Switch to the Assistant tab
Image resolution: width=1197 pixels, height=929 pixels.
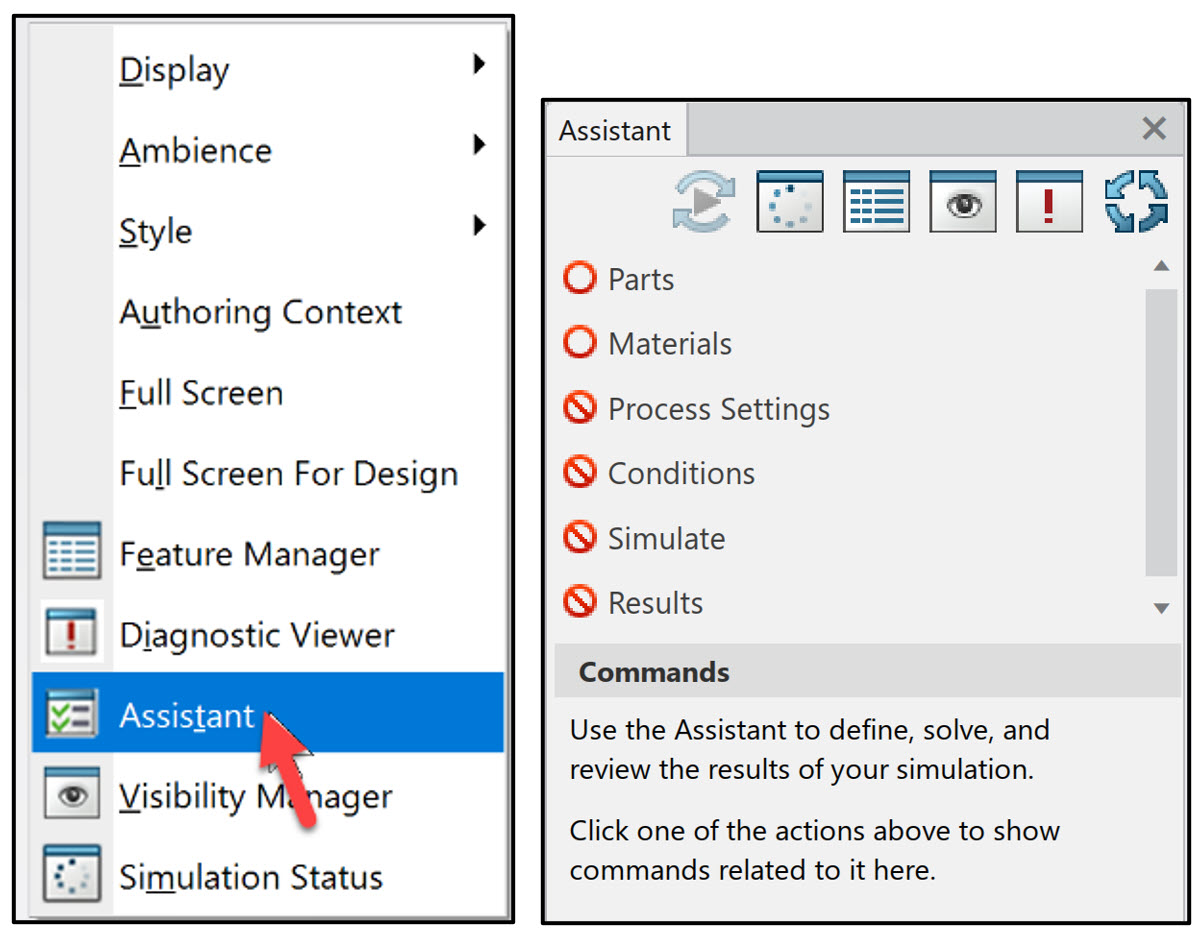point(614,130)
